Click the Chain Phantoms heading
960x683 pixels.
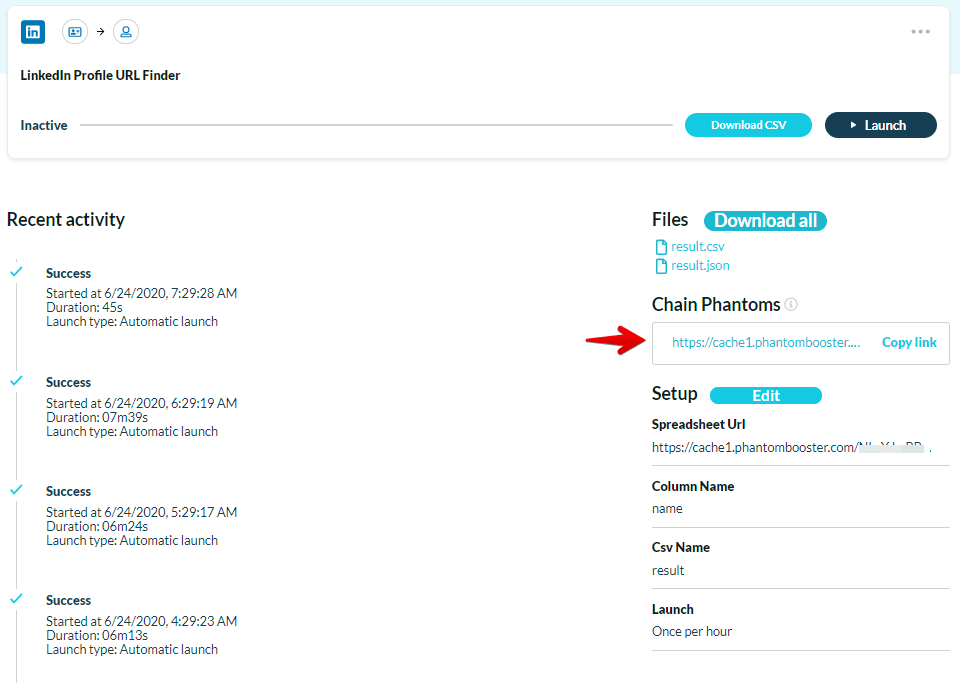pos(716,304)
